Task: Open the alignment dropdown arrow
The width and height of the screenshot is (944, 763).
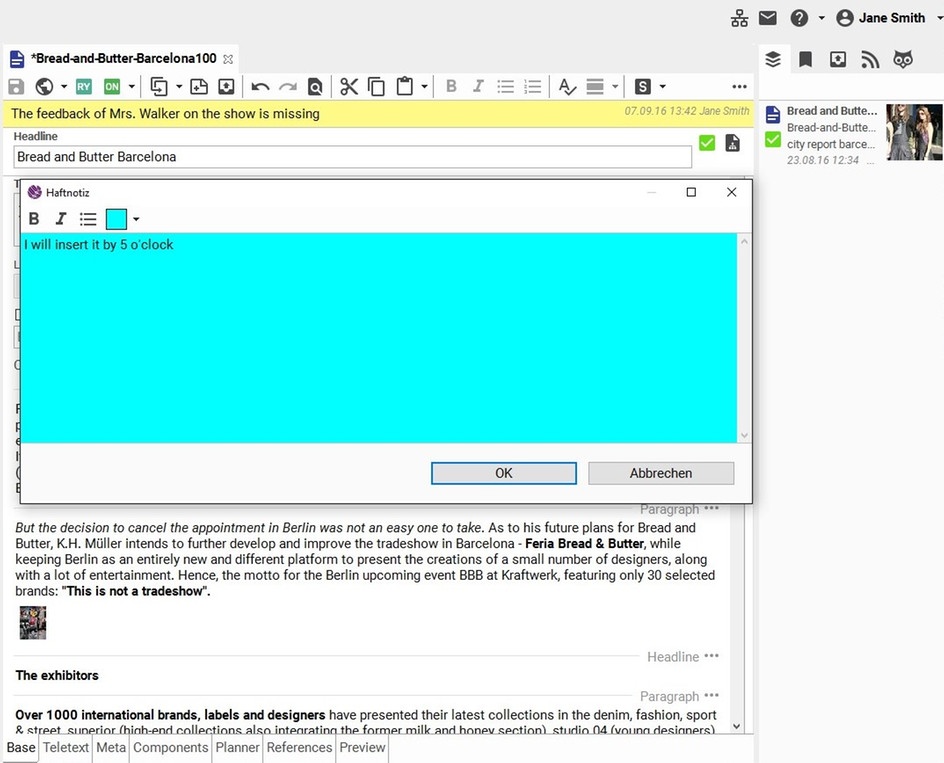Action: click(615, 87)
